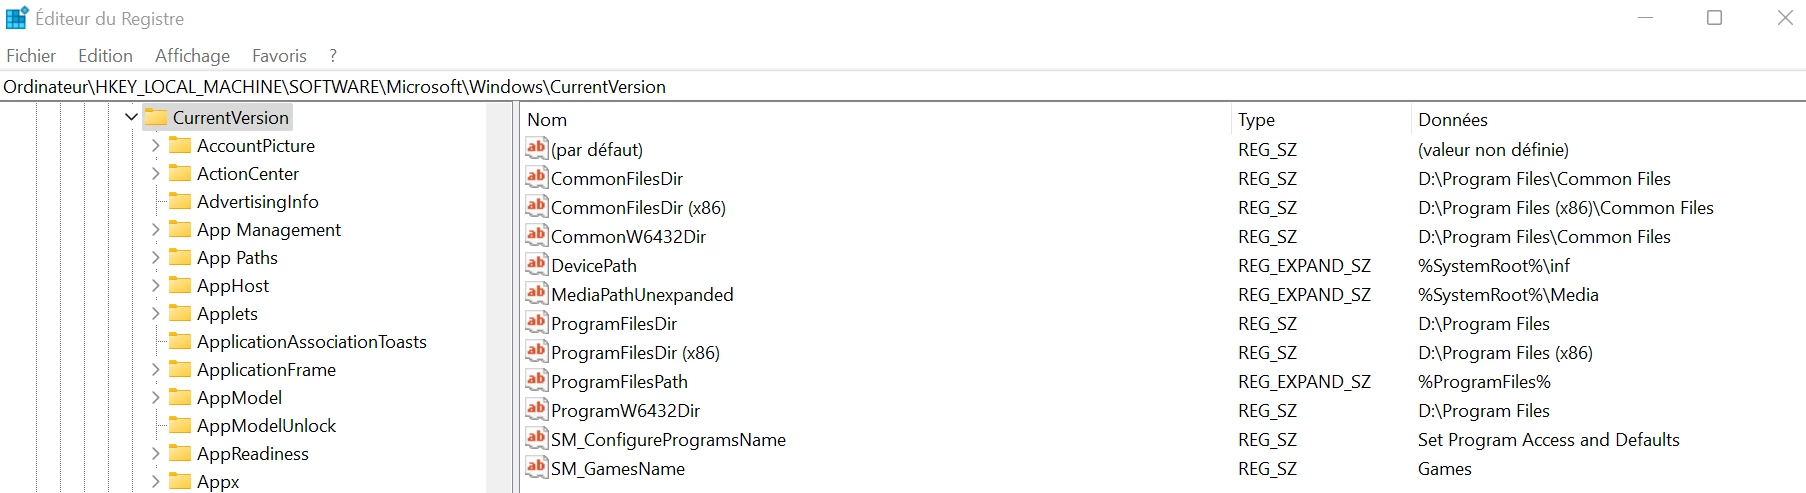This screenshot has width=1806, height=493.
Task: Click the Applets folder icon
Action: click(180, 313)
